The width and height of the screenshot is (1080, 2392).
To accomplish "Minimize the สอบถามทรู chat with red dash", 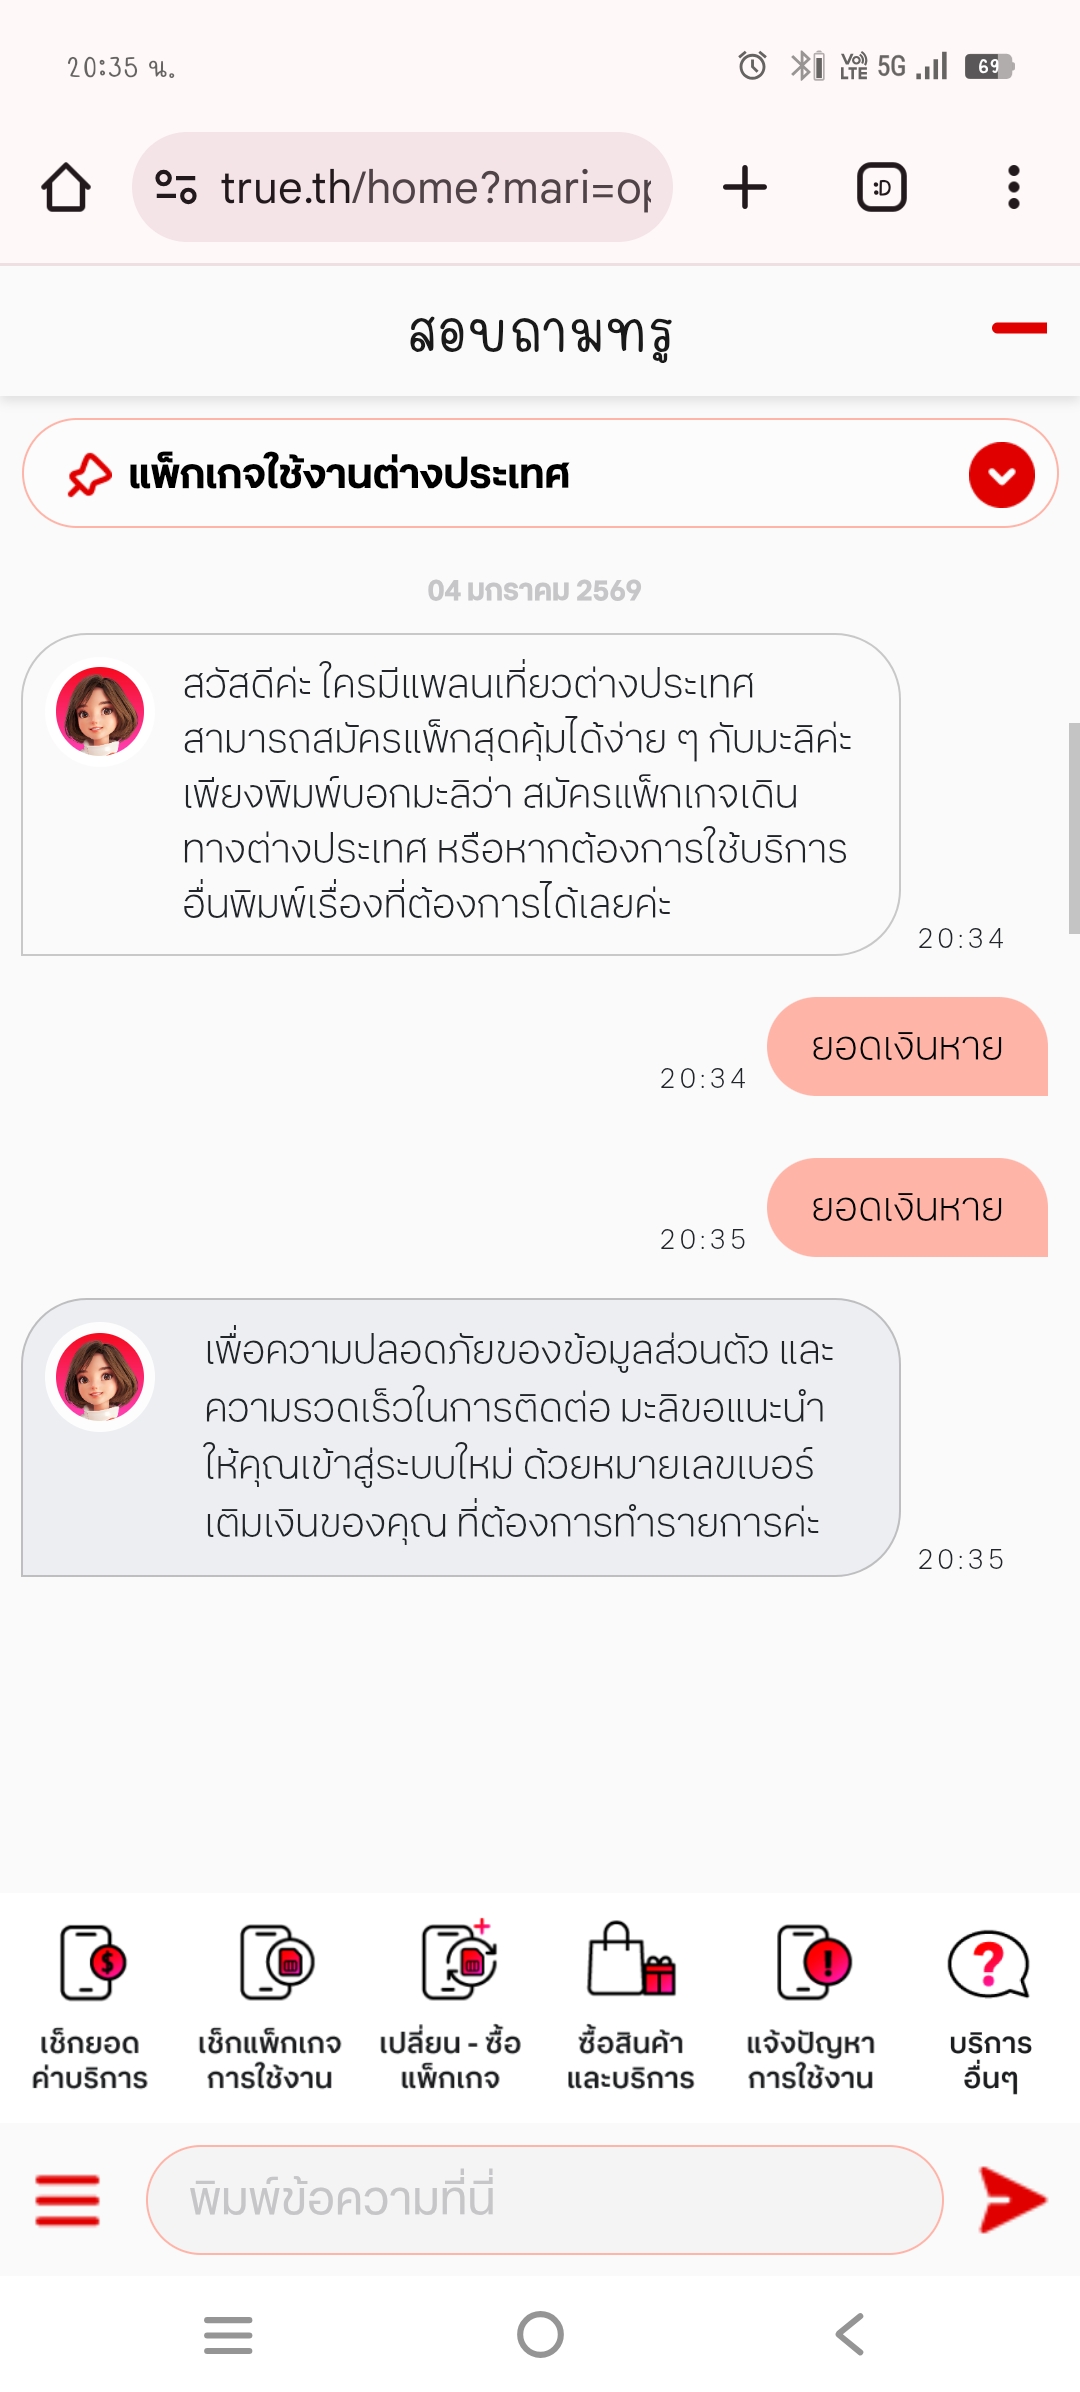I will (x=1018, y=328).
